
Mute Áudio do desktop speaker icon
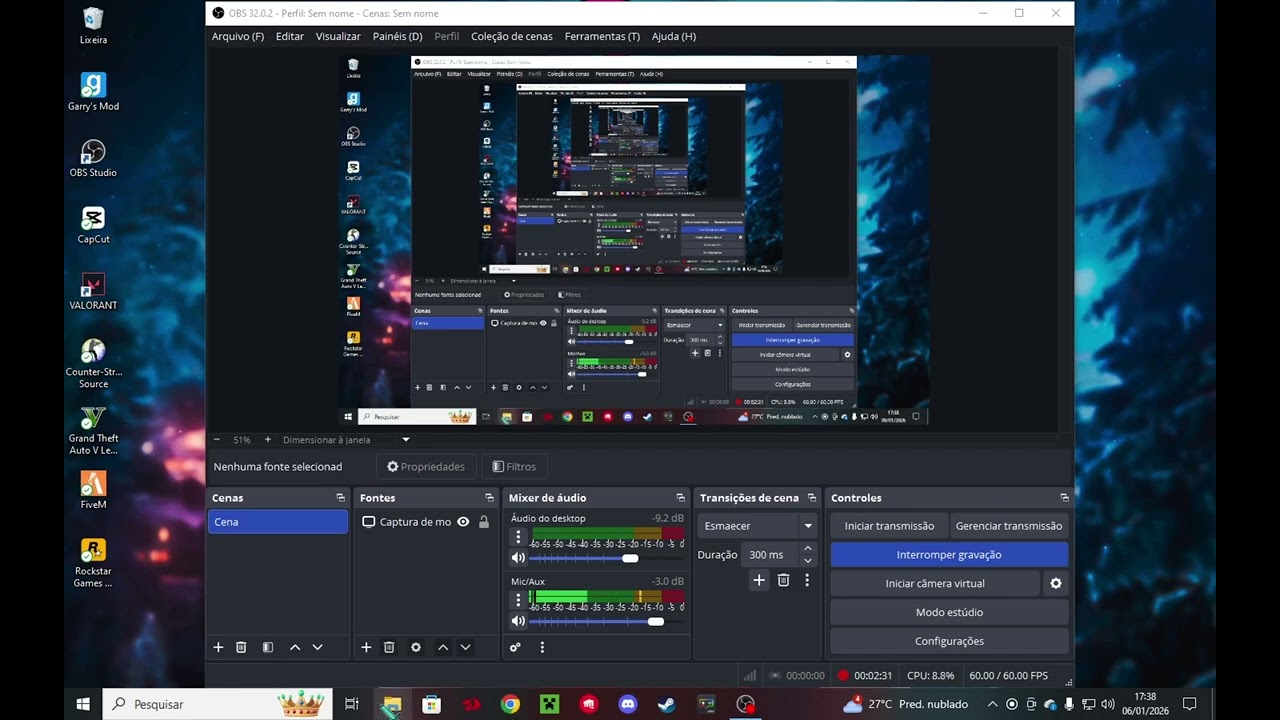[518, 558]
